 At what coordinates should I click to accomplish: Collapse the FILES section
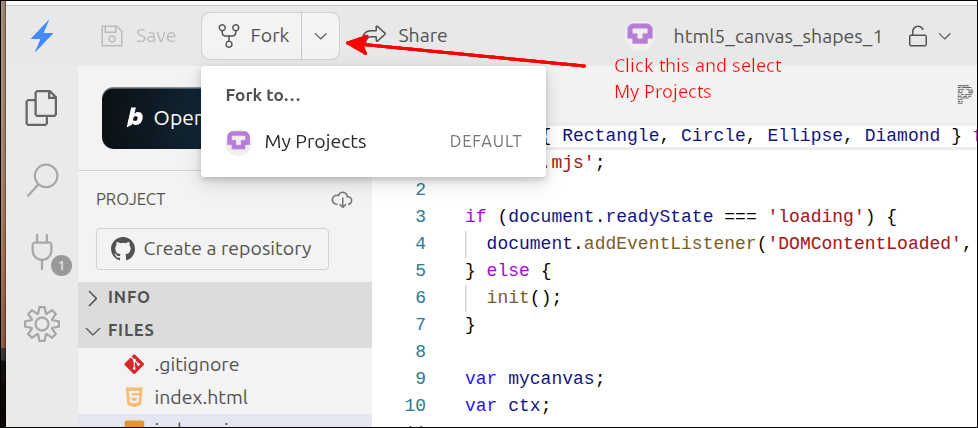click(130, 330)
